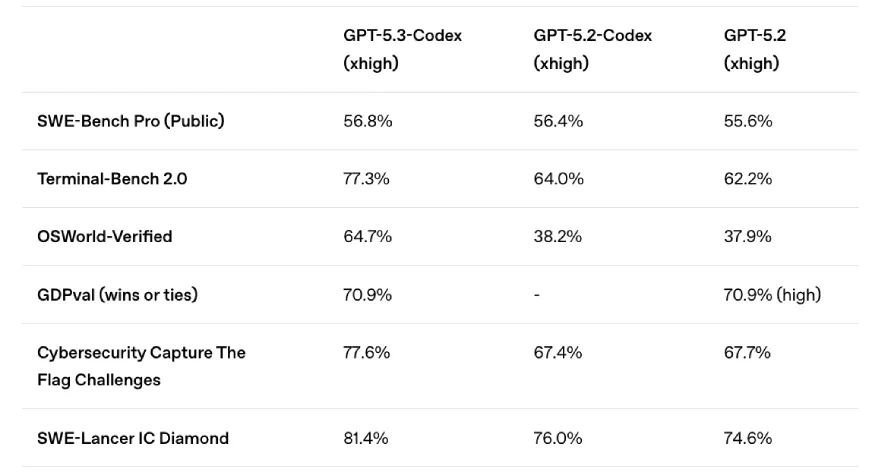The width and height of the screenshot is (872, 472).
Task: Click the 77.3% Terminal-Bench score
Action: coord(366,179)
